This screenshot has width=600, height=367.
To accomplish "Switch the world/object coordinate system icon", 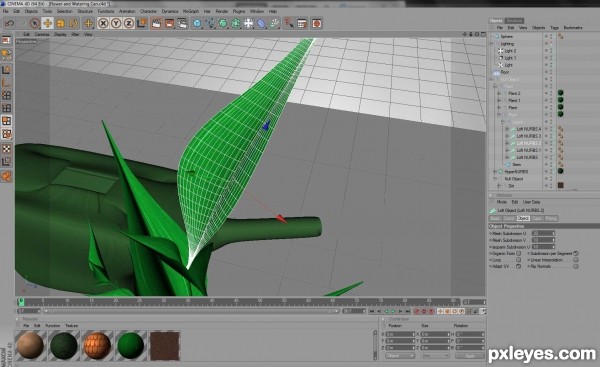I will [x=142, y=23].
